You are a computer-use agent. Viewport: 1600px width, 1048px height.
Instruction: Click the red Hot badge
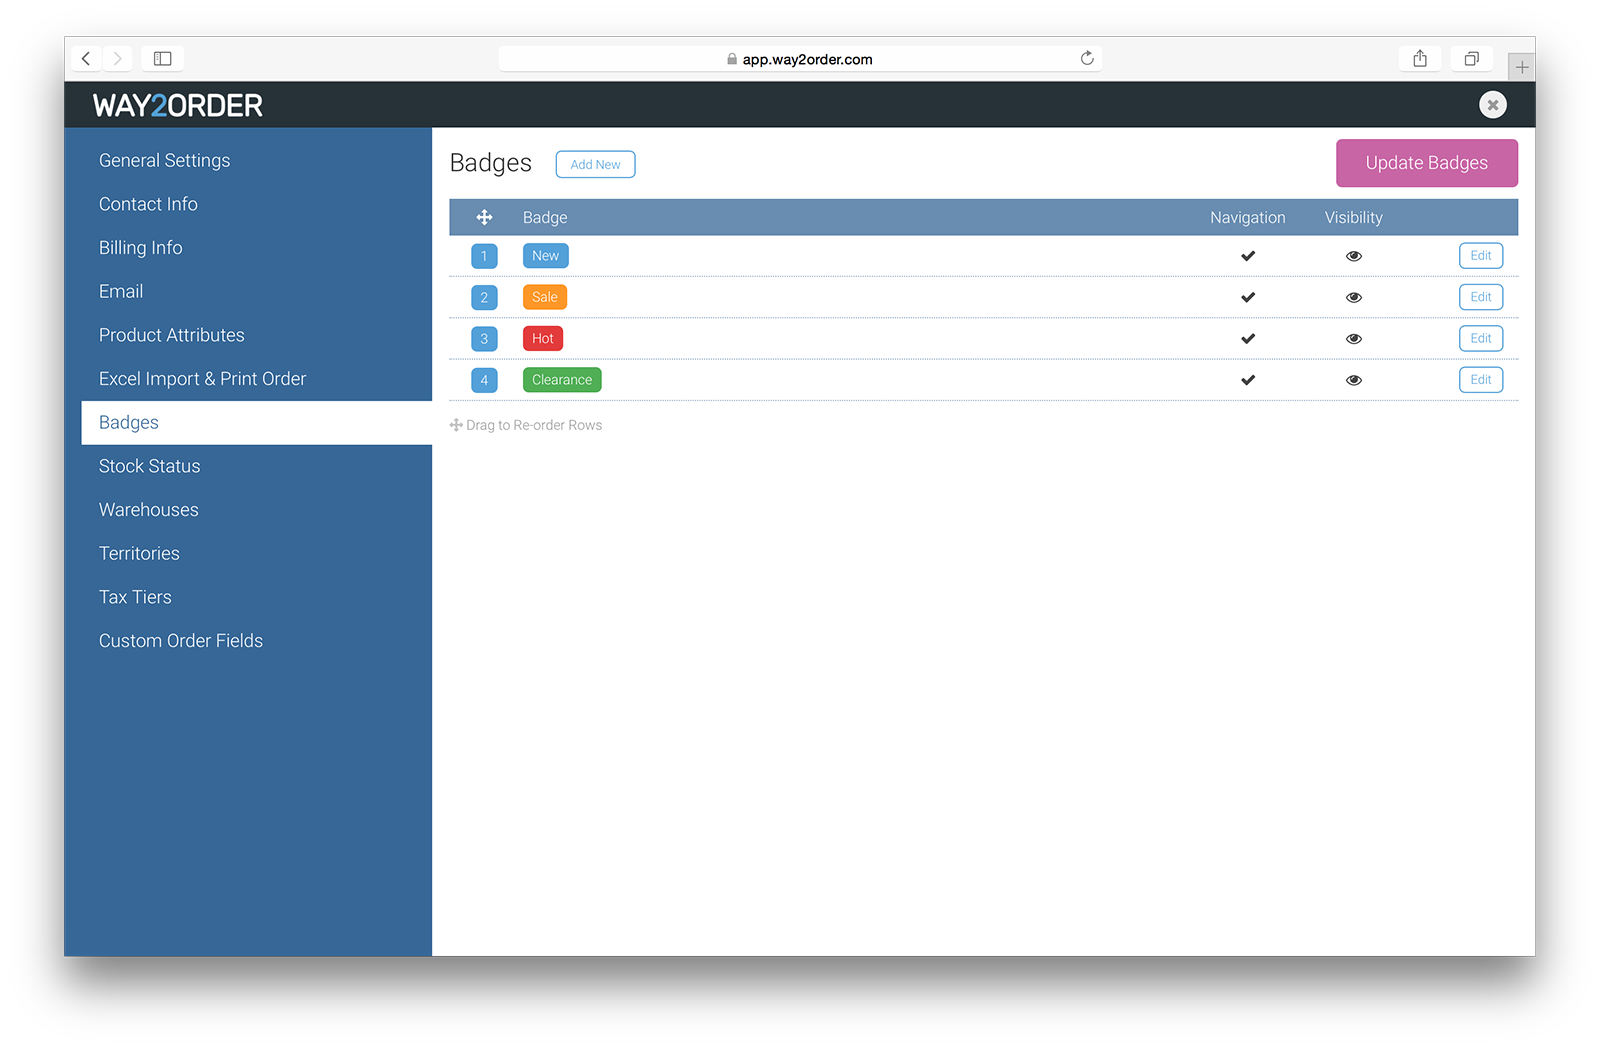[543, 338]
